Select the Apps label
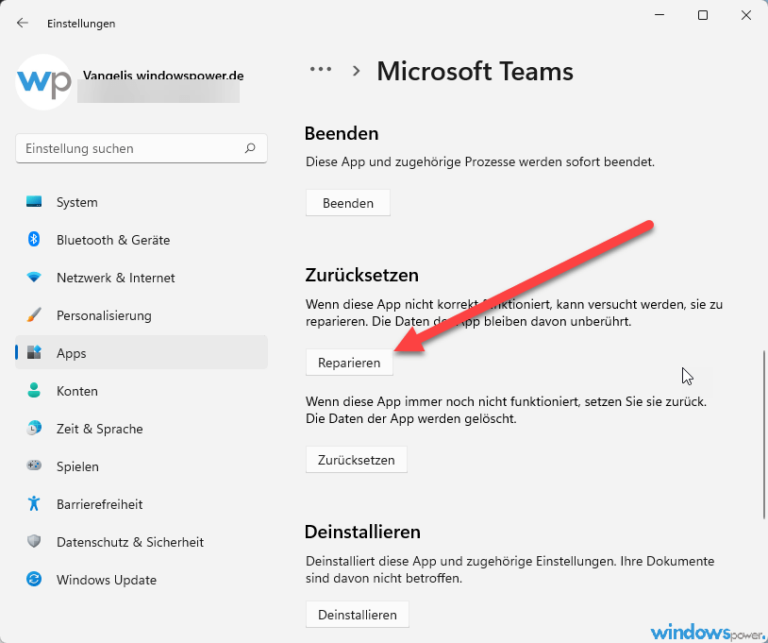This screenshot has width=768, height=643. [71, 353]
